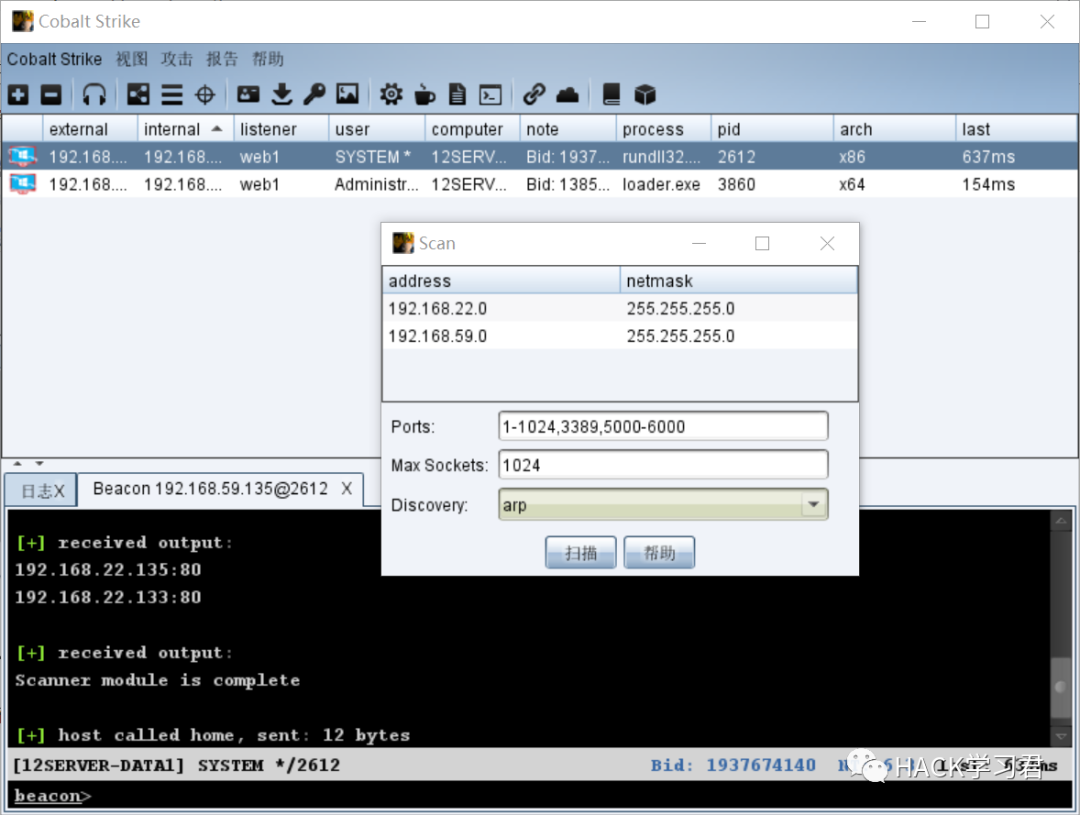Select the loader.exe session row
This screenshot has width=1080, height=815.
pyautogui.click(x=540, y=184)
